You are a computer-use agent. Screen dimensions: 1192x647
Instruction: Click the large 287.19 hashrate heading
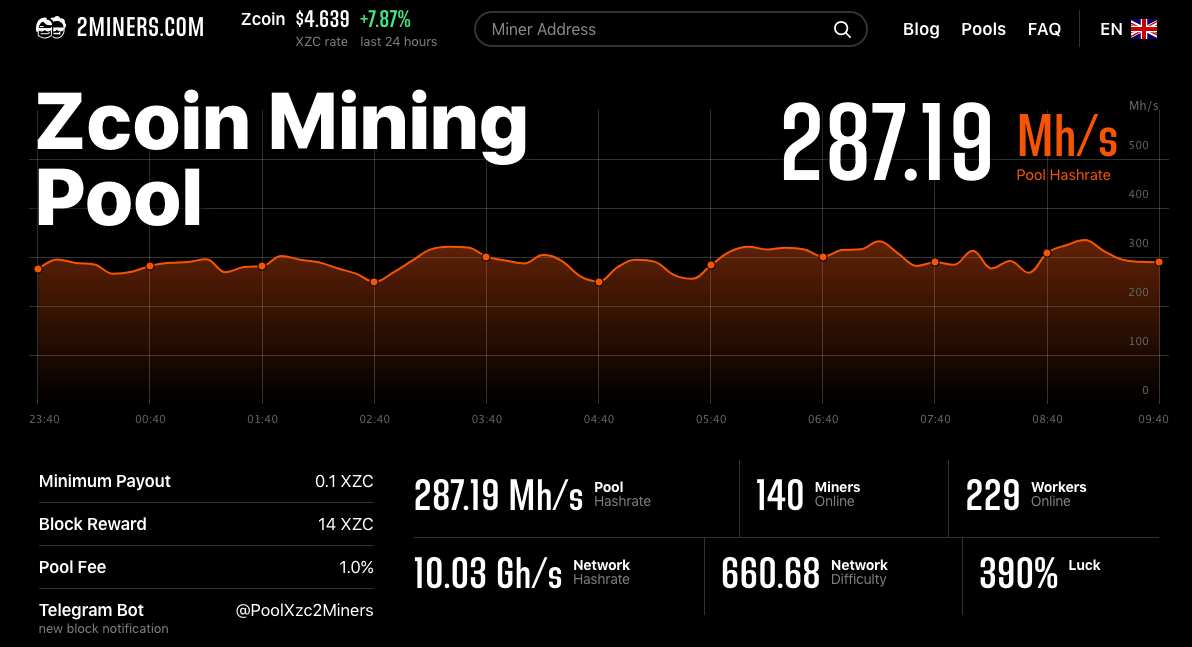[x=886, y=144]
